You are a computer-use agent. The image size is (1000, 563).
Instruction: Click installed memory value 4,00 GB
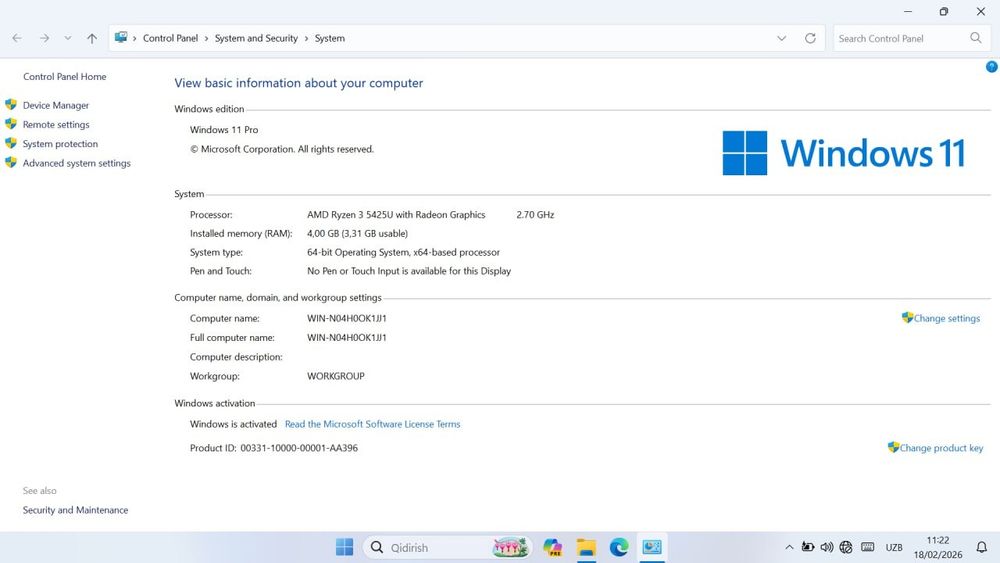coord(357,233)
